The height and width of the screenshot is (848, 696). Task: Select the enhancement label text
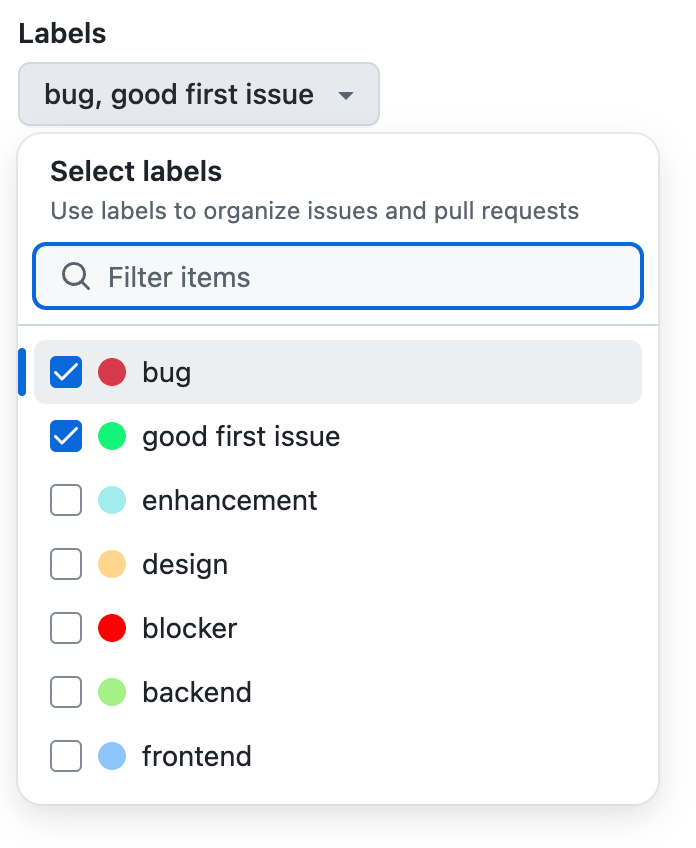coord(230,500)
